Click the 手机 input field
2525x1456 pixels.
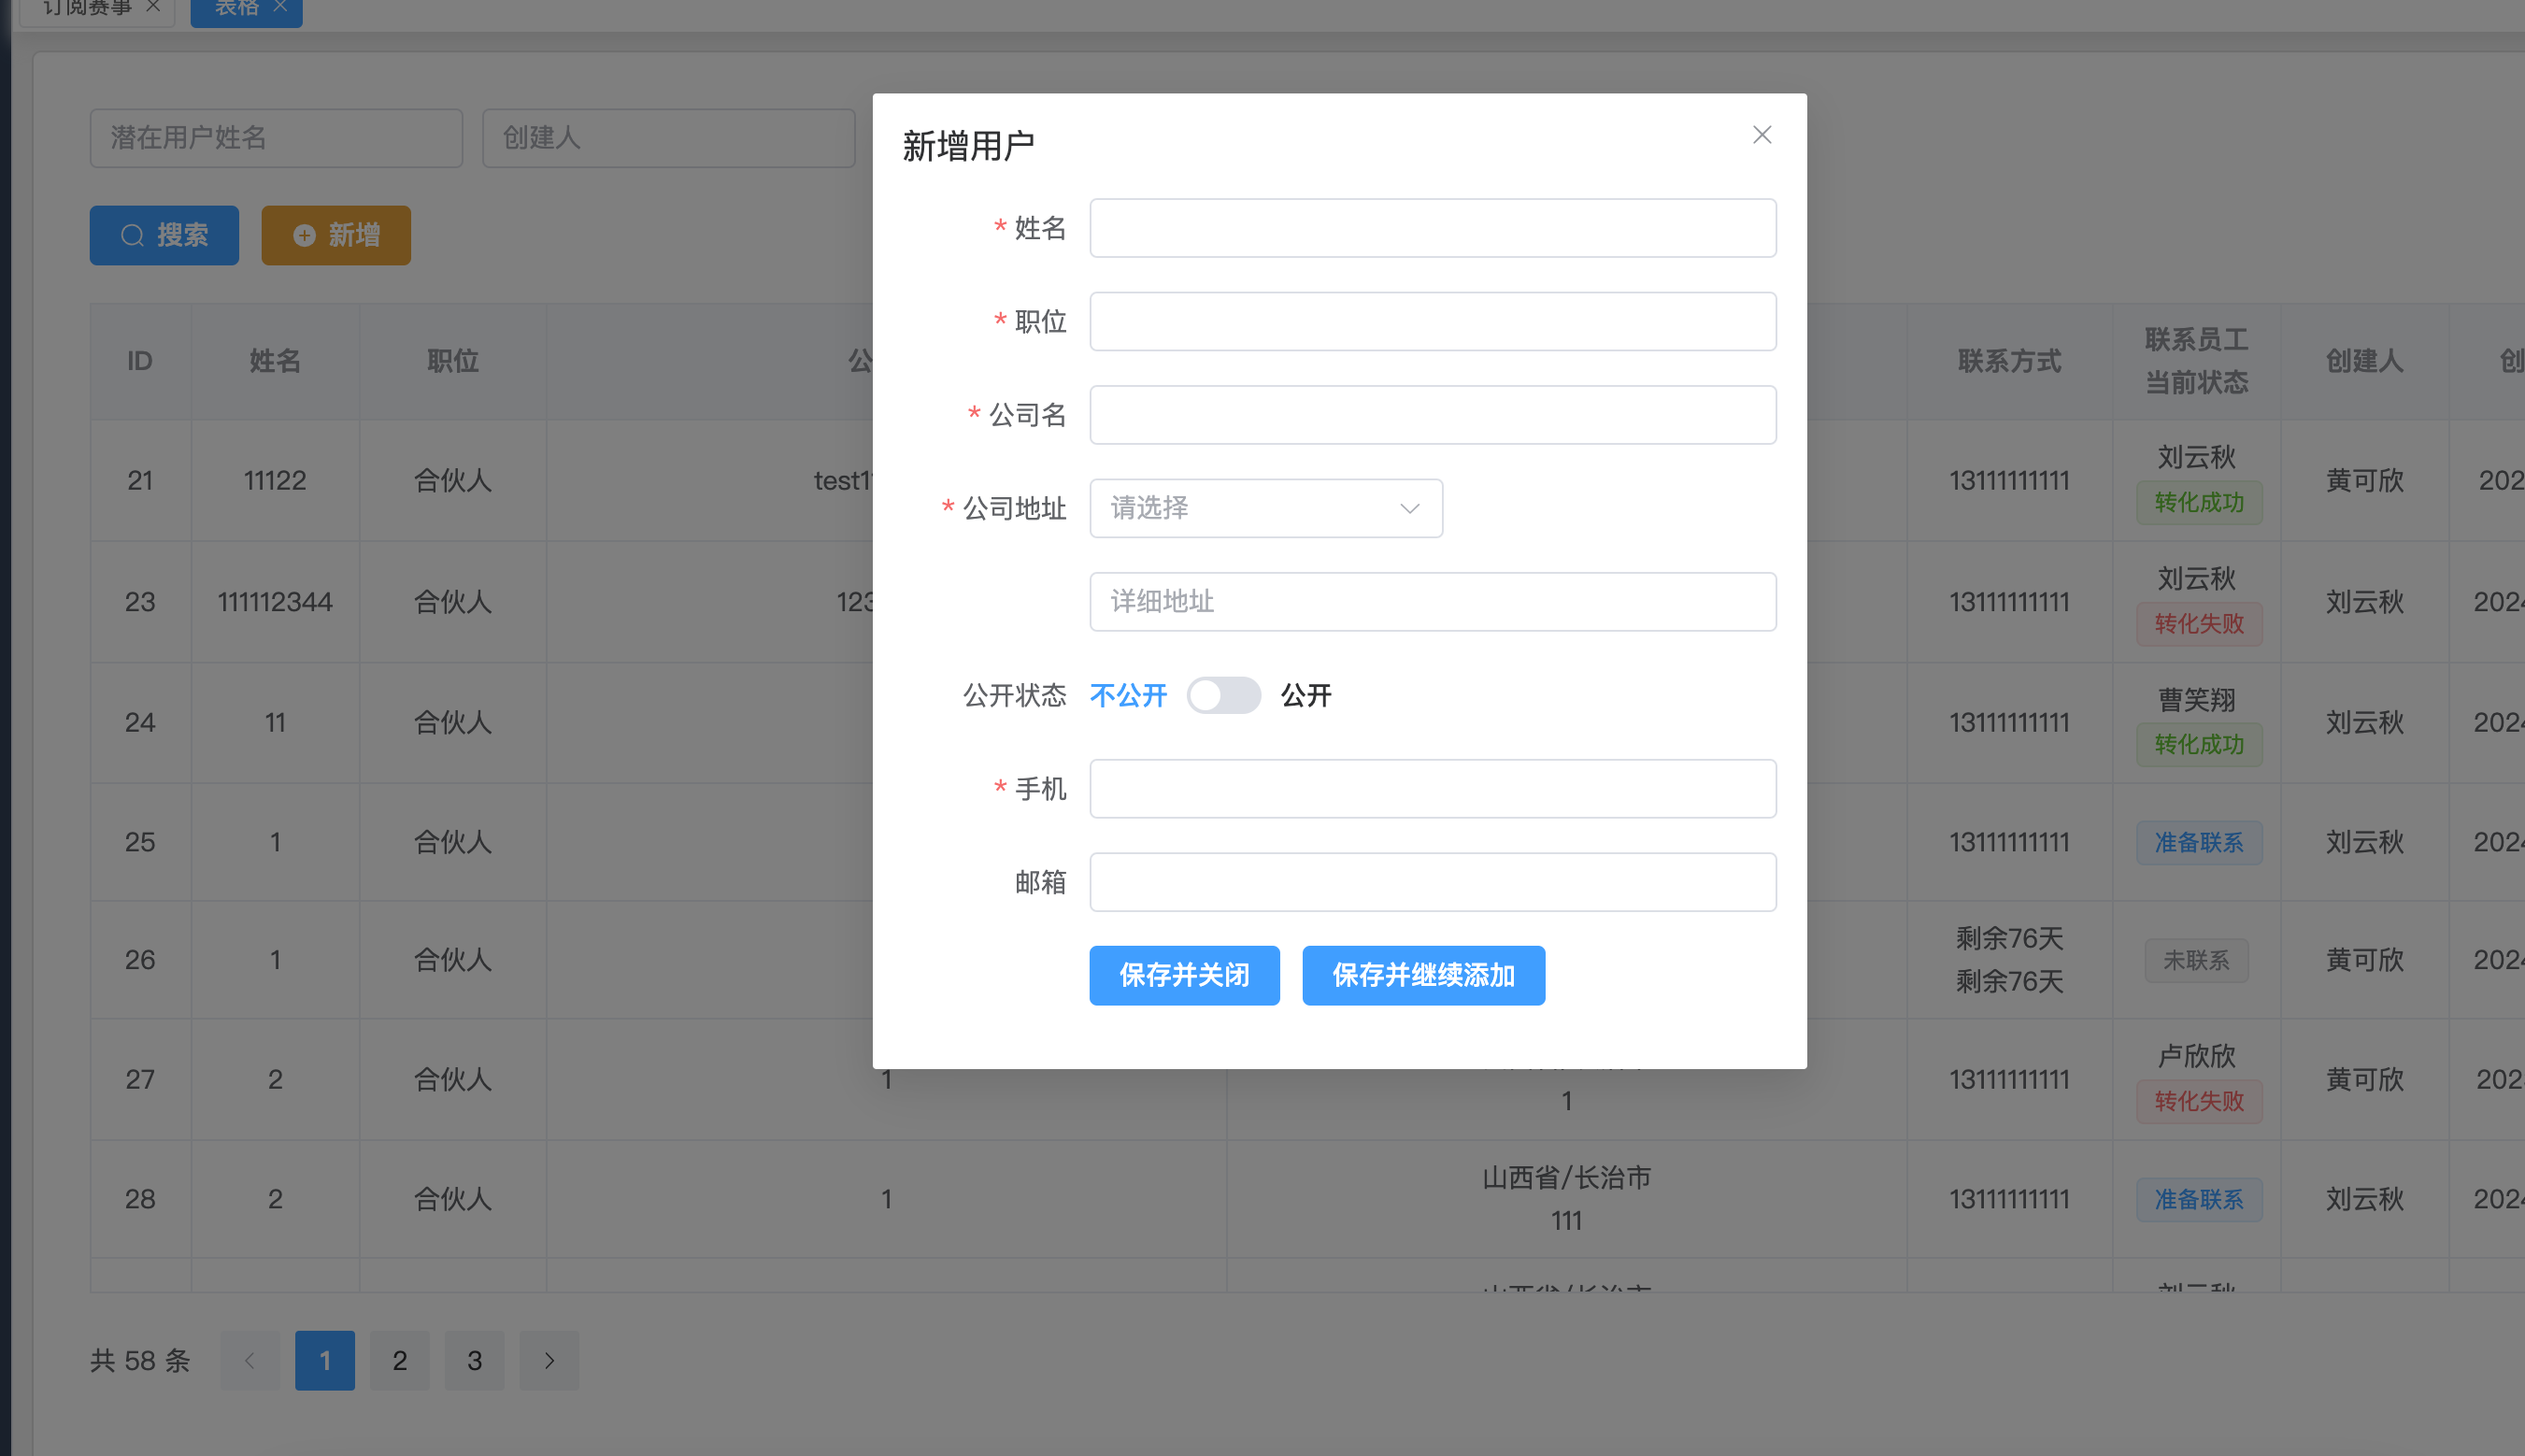tap(1431, 788)
